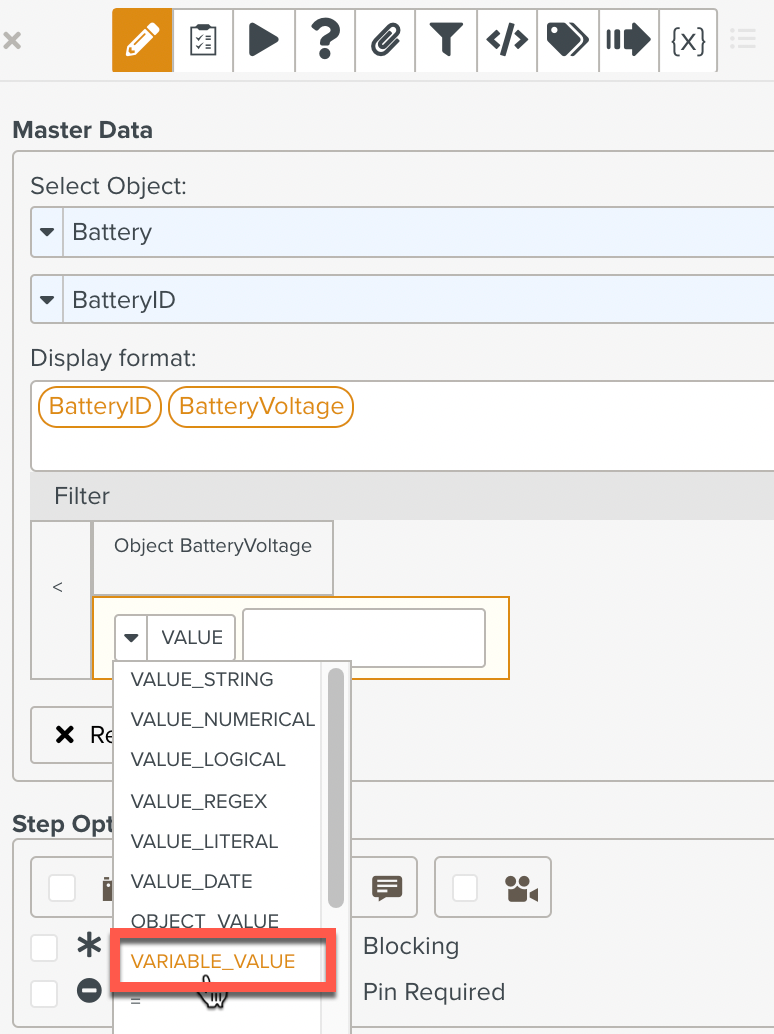This screenshot has width=774, height=1034.
Task: Open the checklist clipboard tab
Action: click(203, 40)
